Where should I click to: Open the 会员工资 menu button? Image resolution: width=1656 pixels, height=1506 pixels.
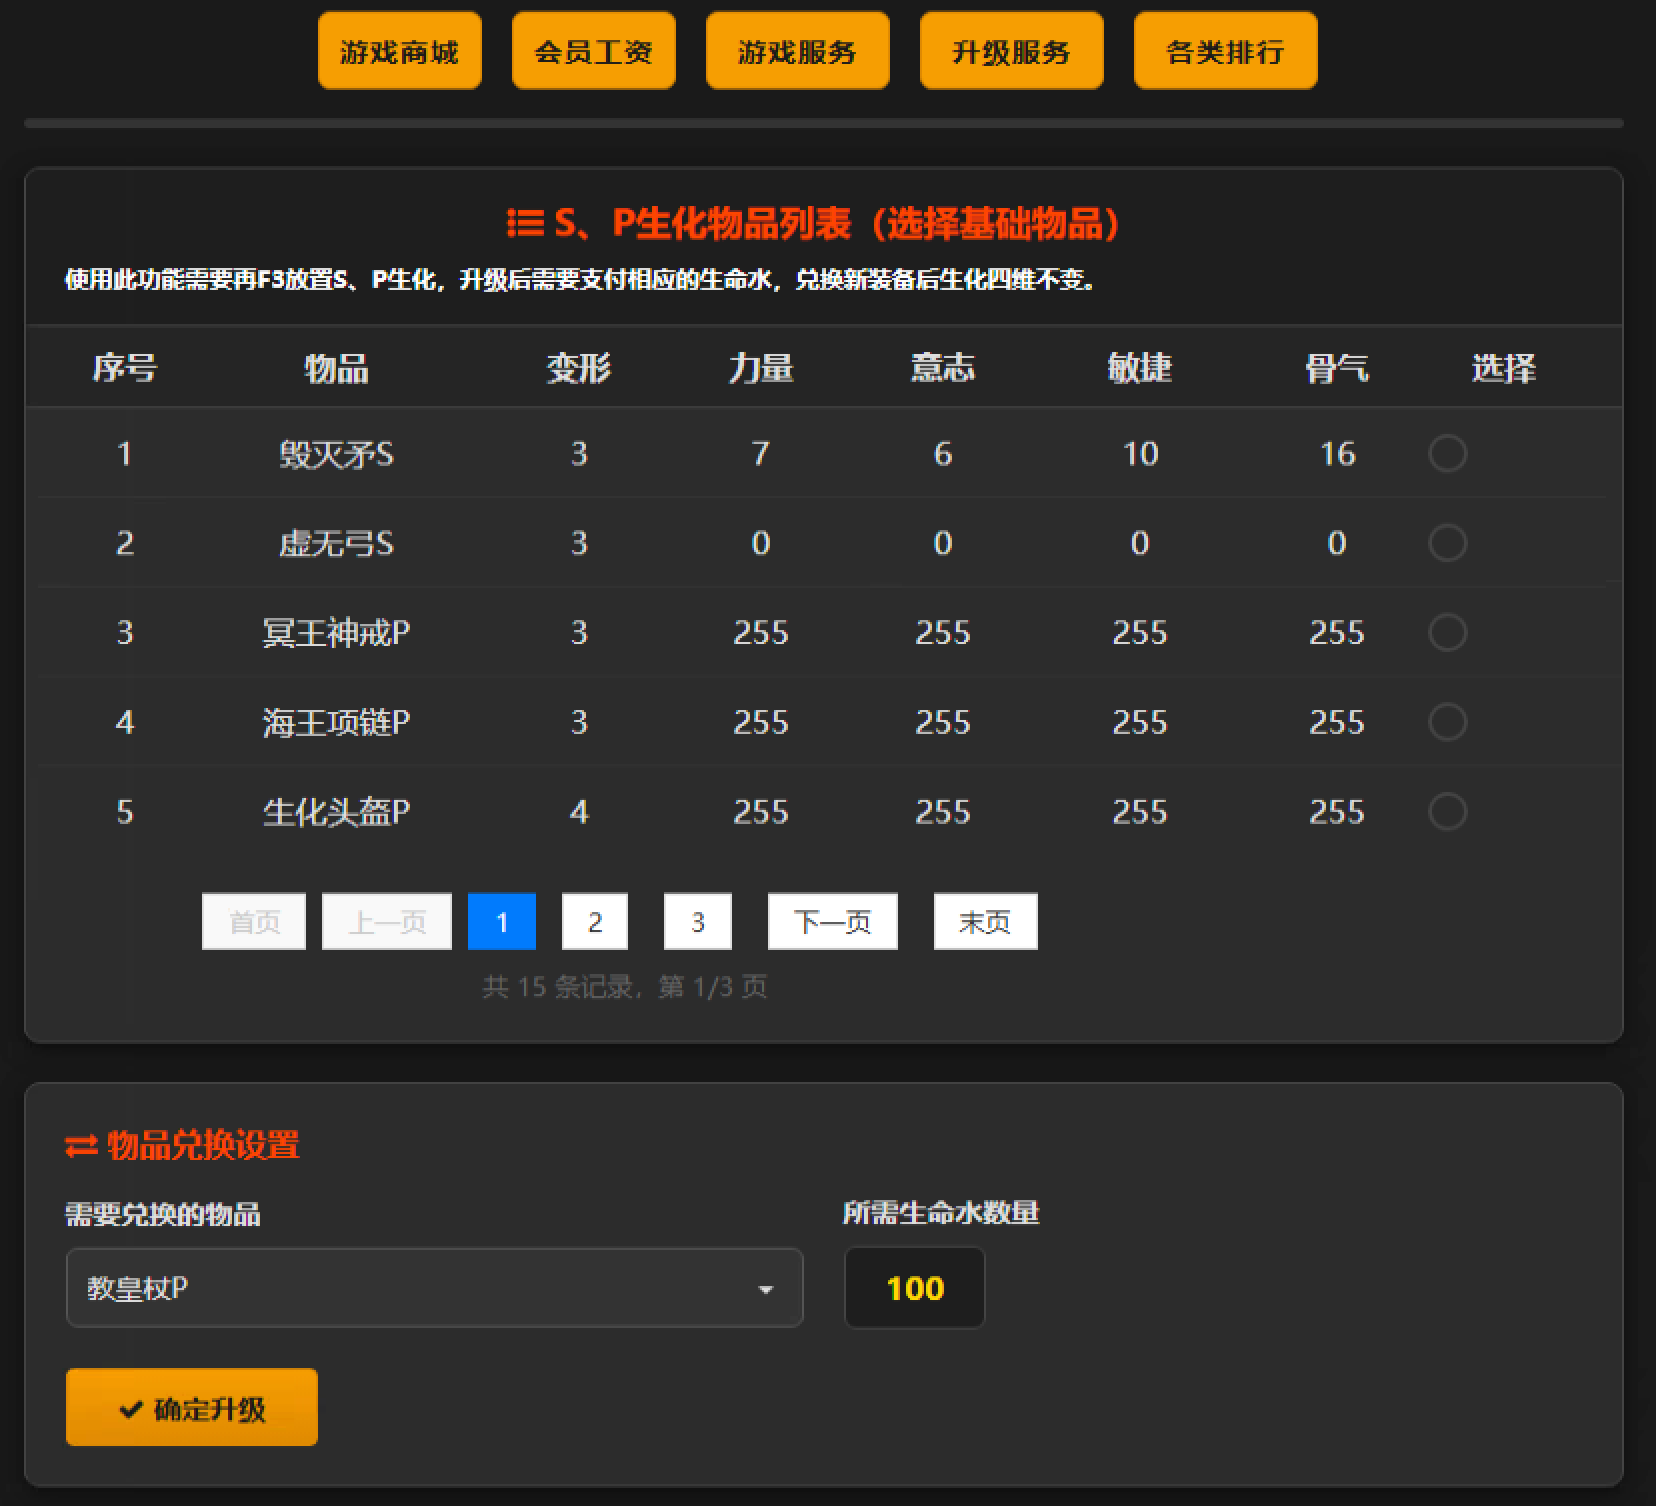coord(593,51)
